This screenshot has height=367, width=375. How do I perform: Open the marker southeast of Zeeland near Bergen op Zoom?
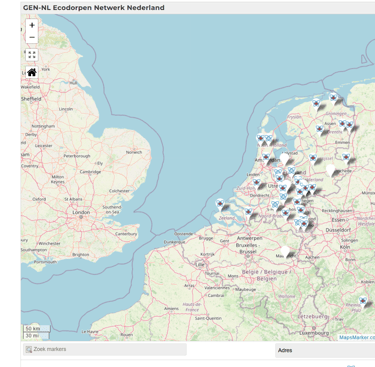click(249, 213)
